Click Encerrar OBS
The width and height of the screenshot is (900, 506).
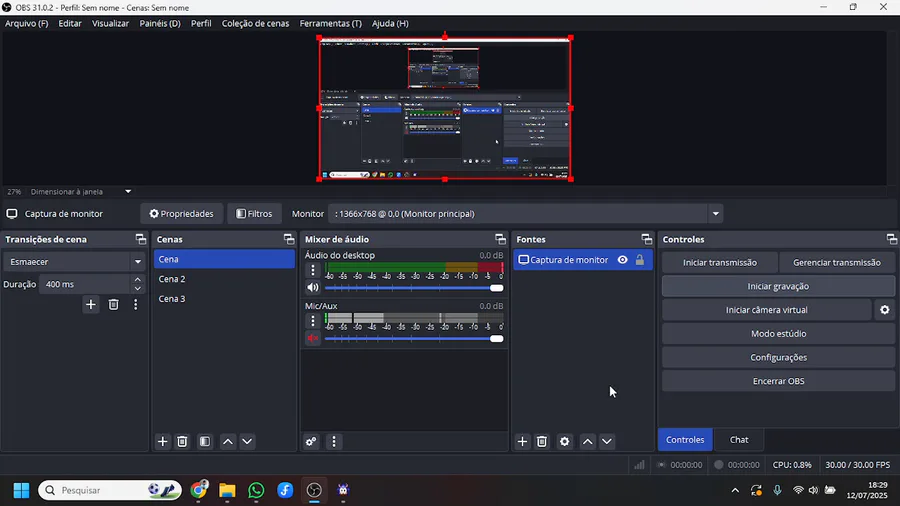(778, 381)
